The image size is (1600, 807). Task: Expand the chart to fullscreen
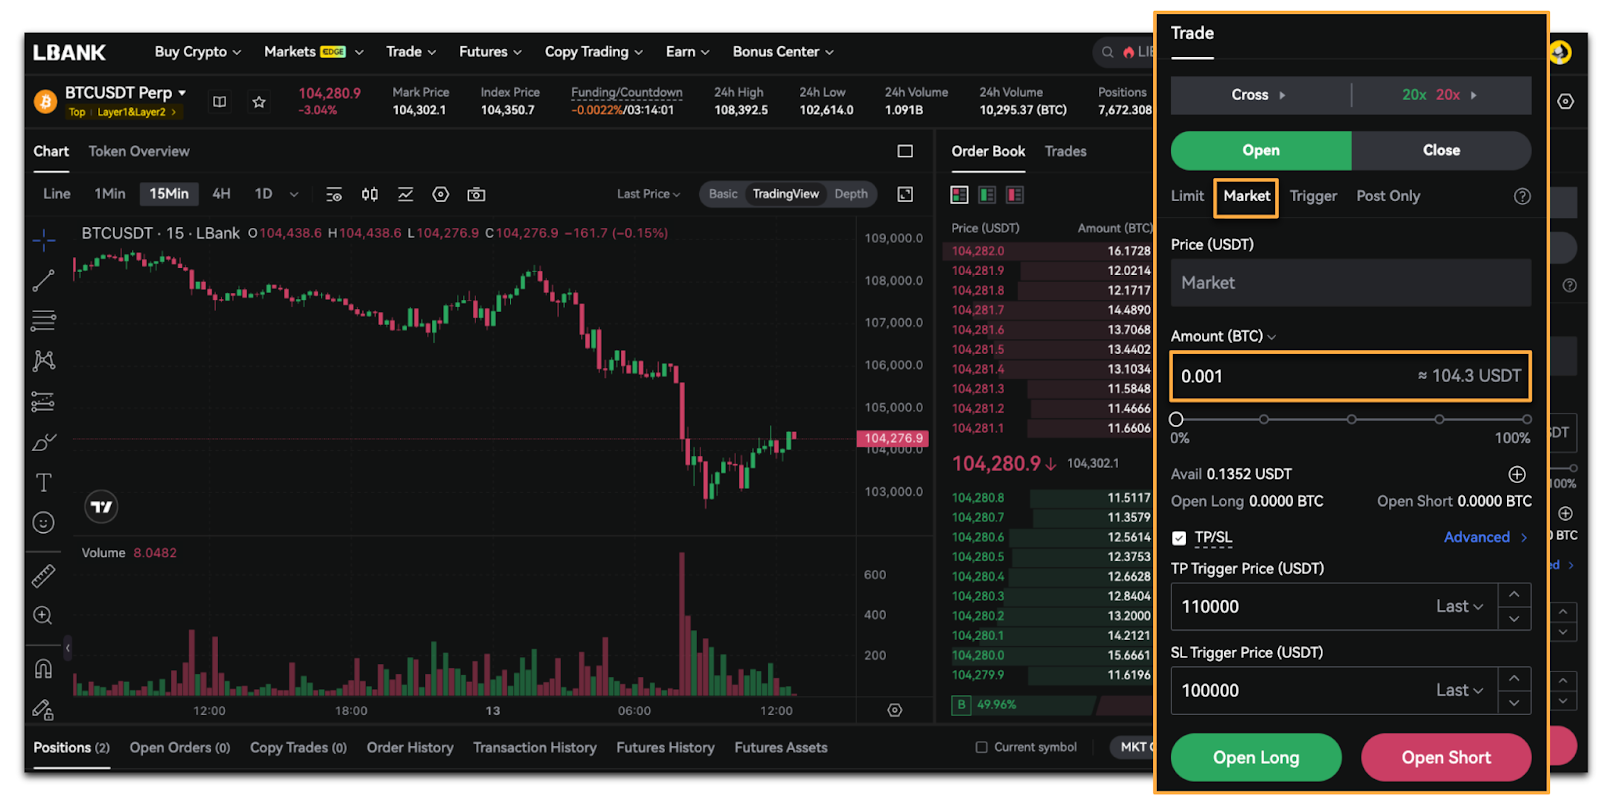click(905, 194)
